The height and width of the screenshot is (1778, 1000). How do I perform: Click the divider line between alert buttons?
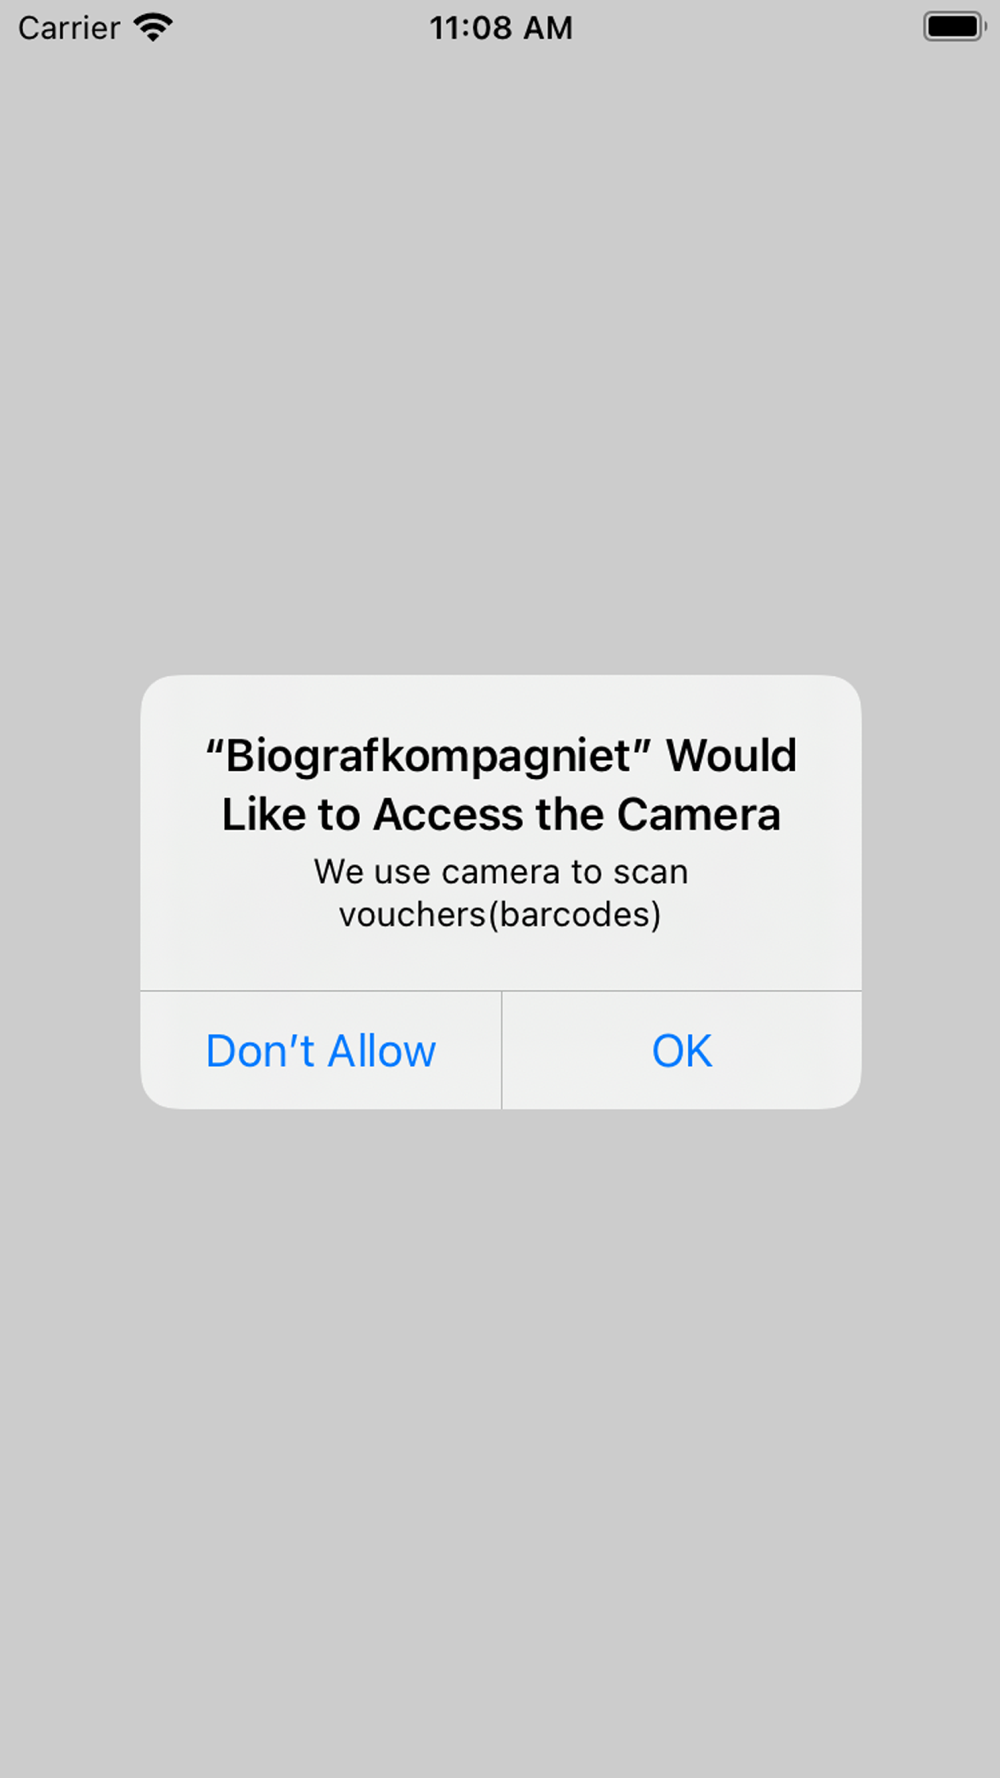click(501, 1050)
